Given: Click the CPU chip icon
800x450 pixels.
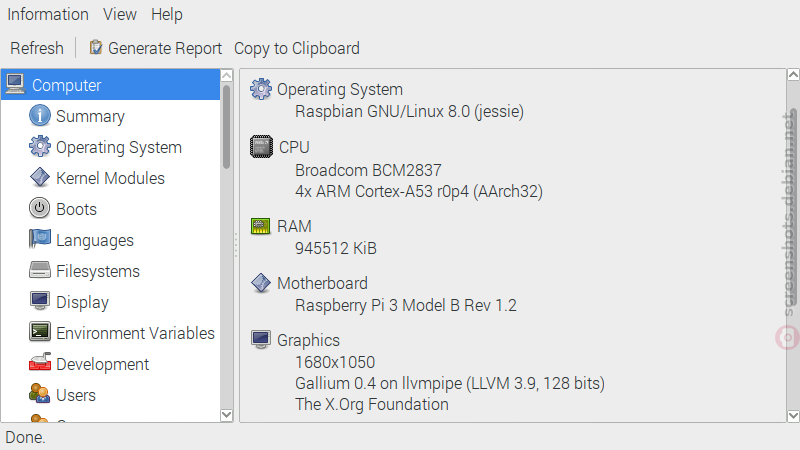Looking at the screenshot, I should [261, 147].
